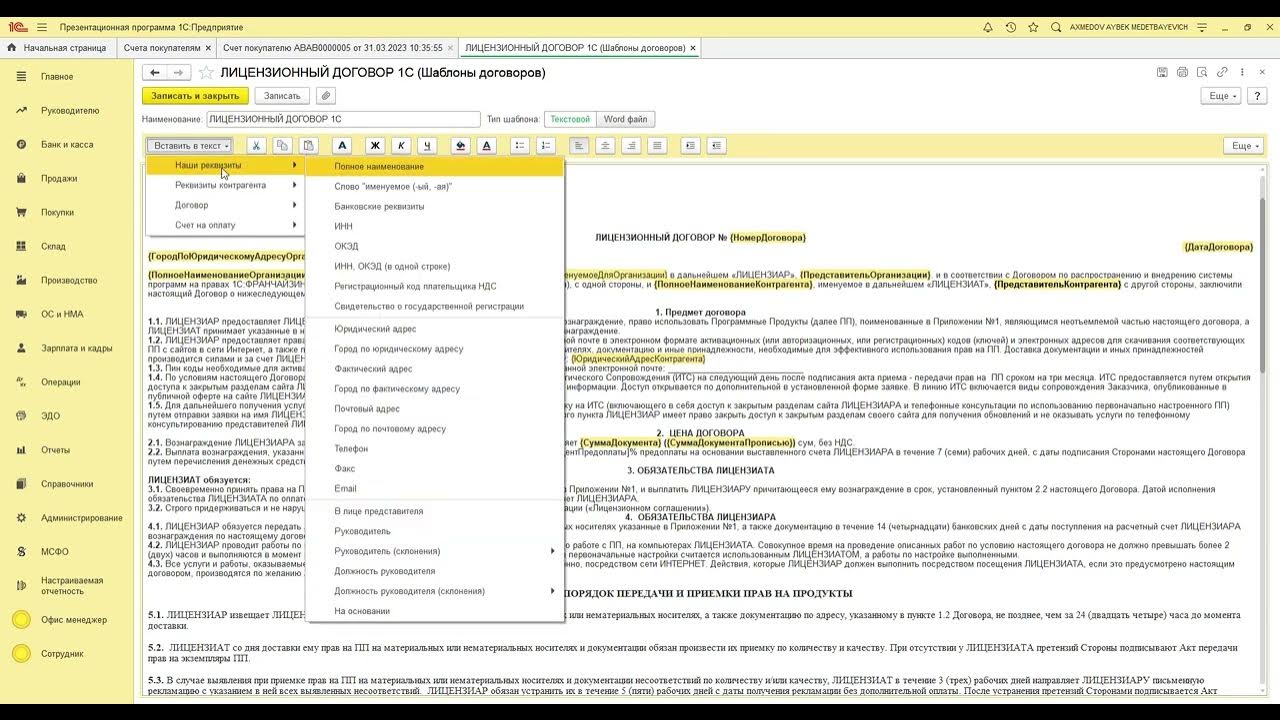Screen dimensions: 1280x720
Task: Select 'Телефон' menu item
Action: 434,449
